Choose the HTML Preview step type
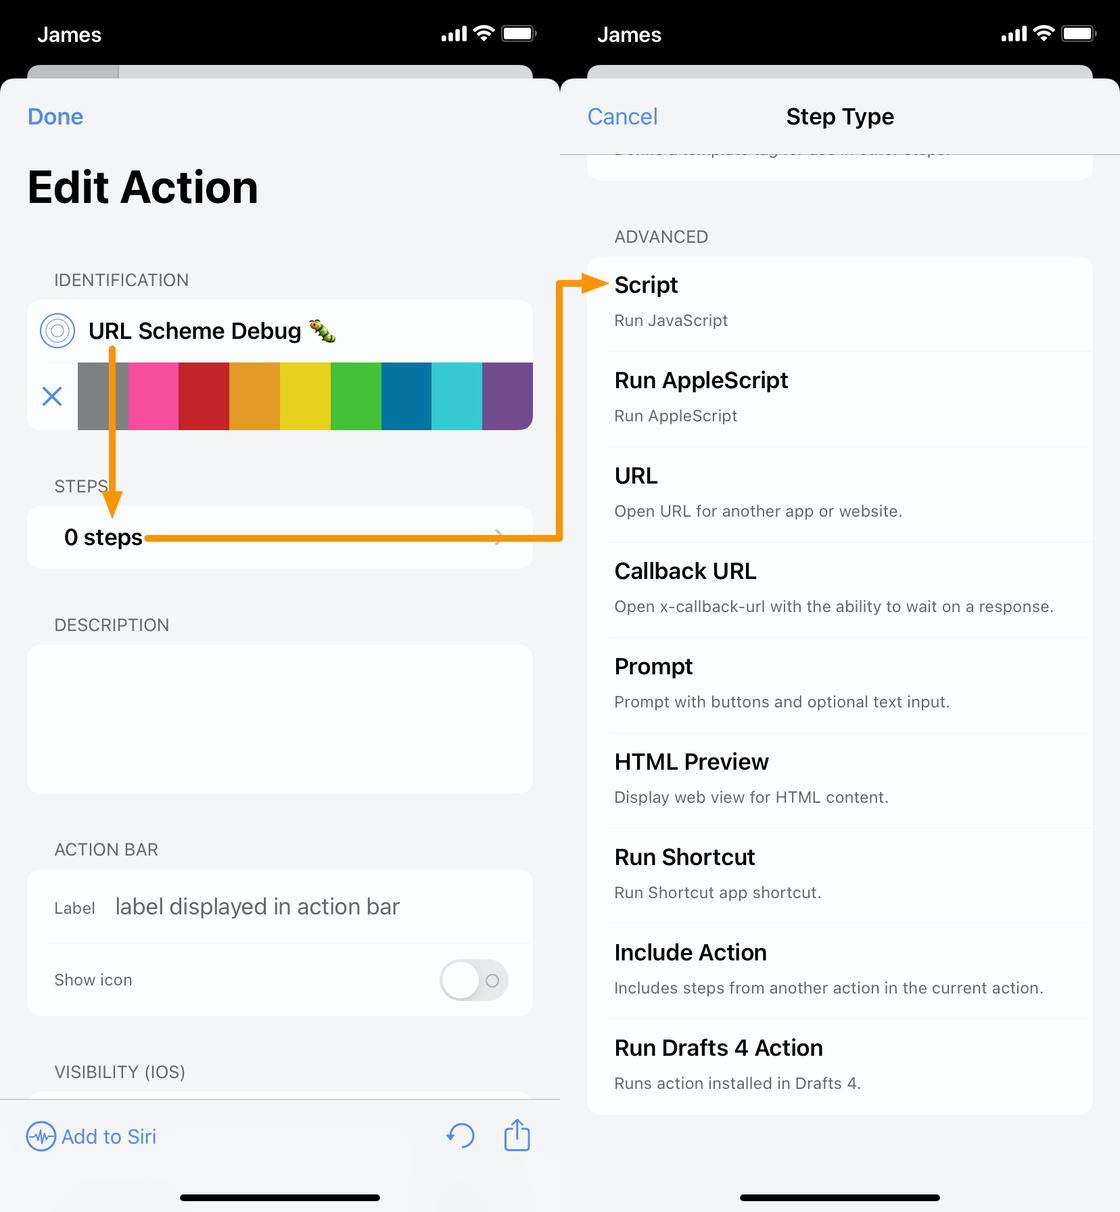Viewport: 1120px width, 1212px height. (x=840, y=780)
